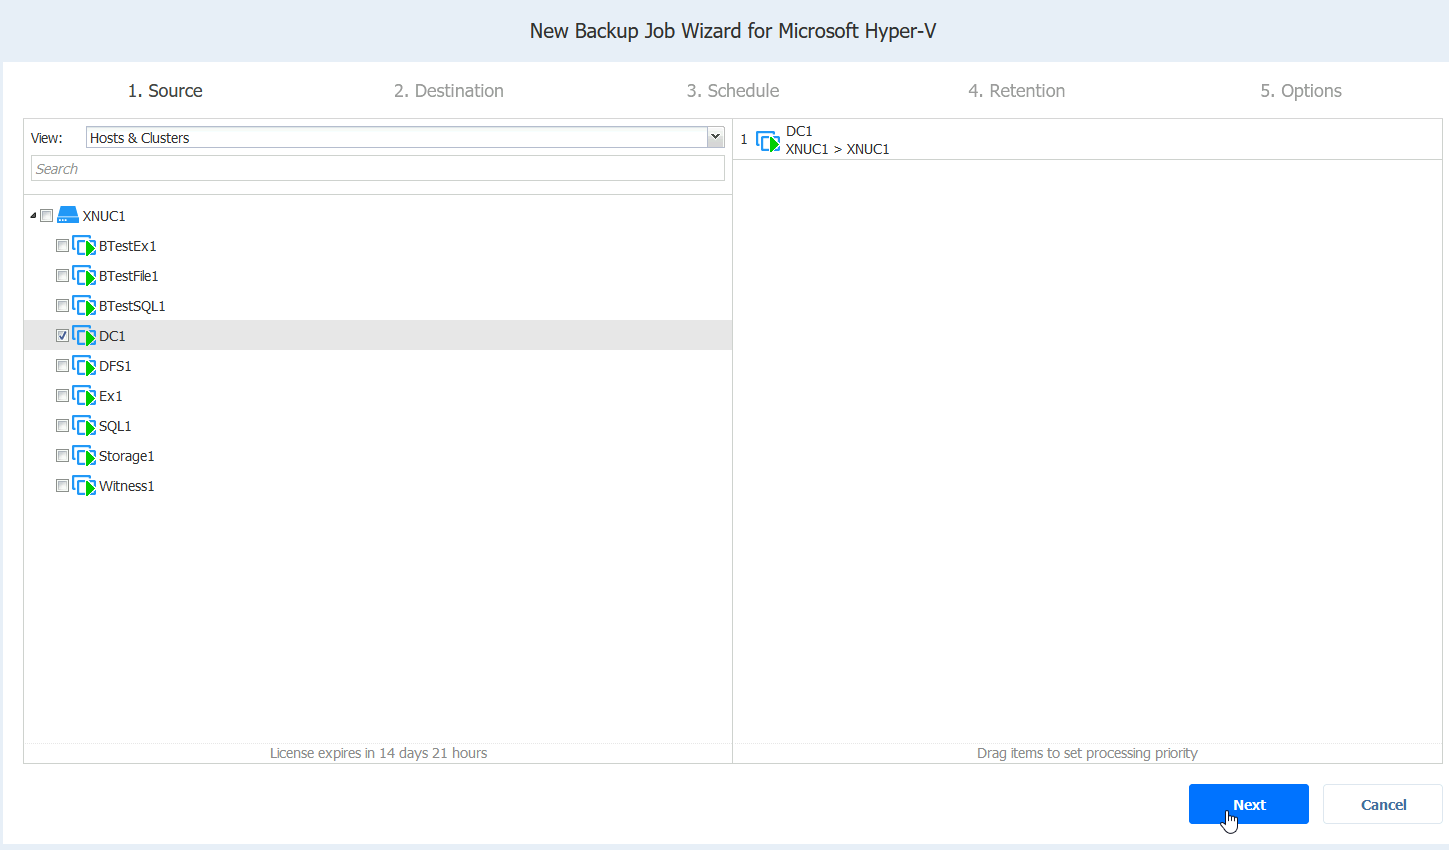
Task: Click the wizard title text
Action: point(733,31)
